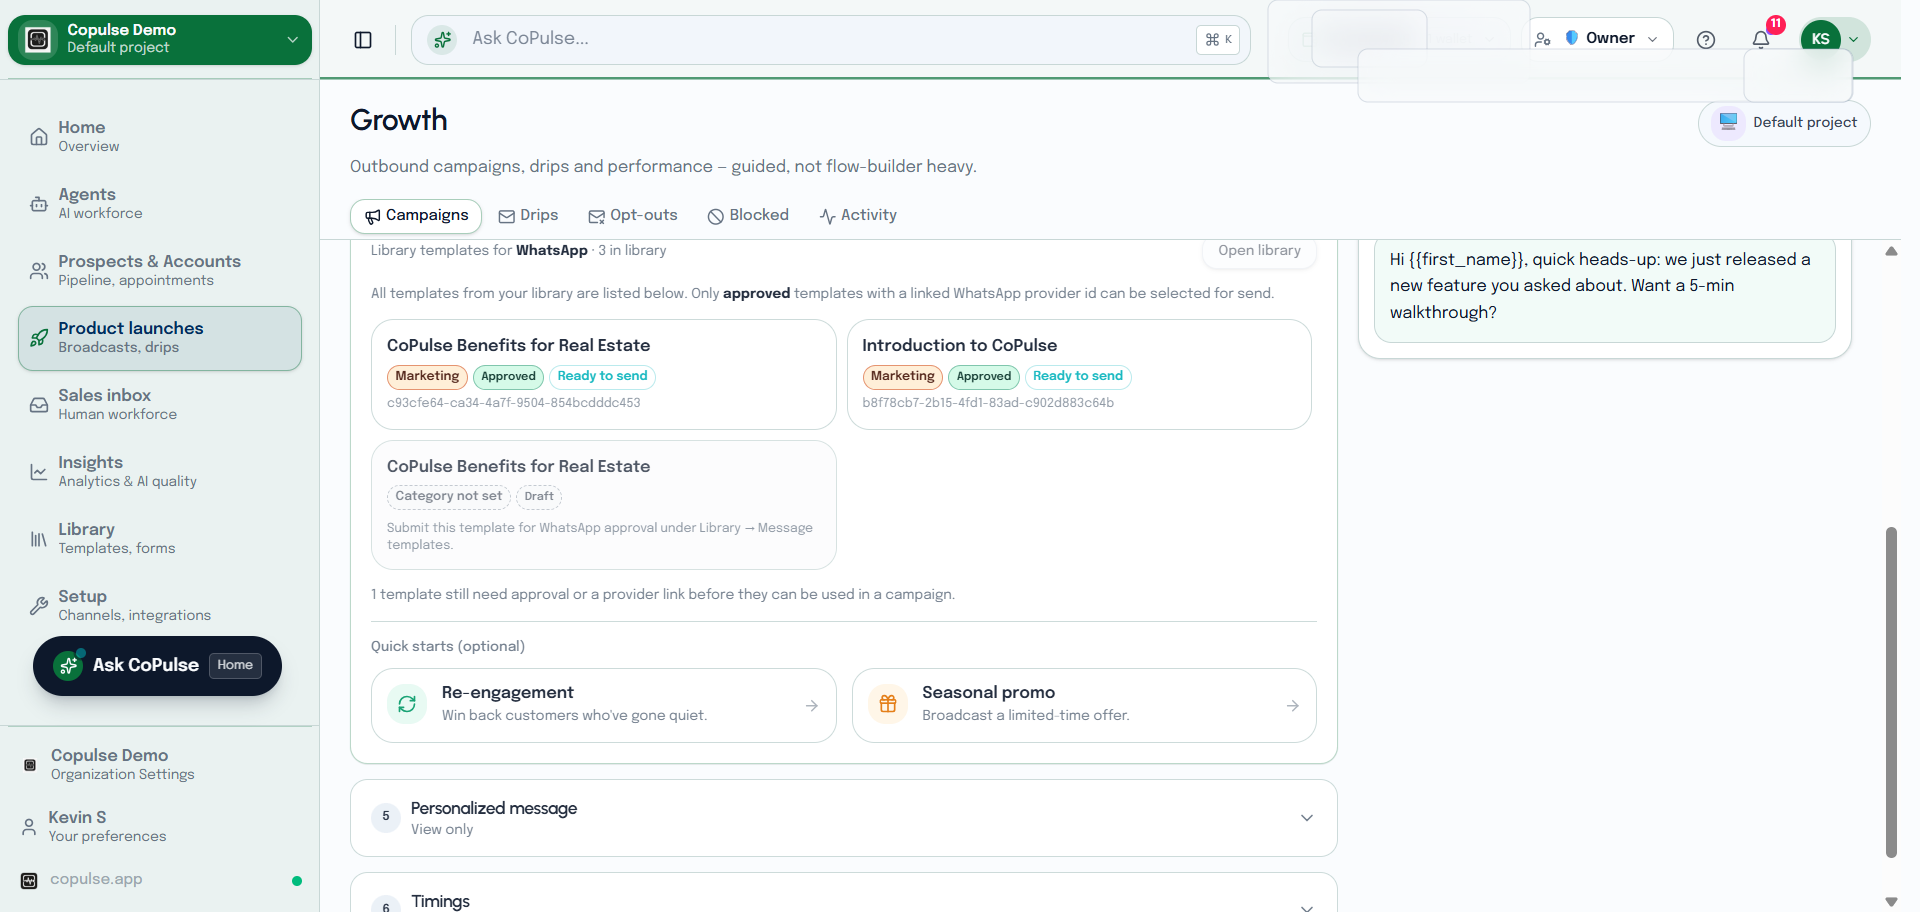Click the KS user avatar

tap(1820, 39)
